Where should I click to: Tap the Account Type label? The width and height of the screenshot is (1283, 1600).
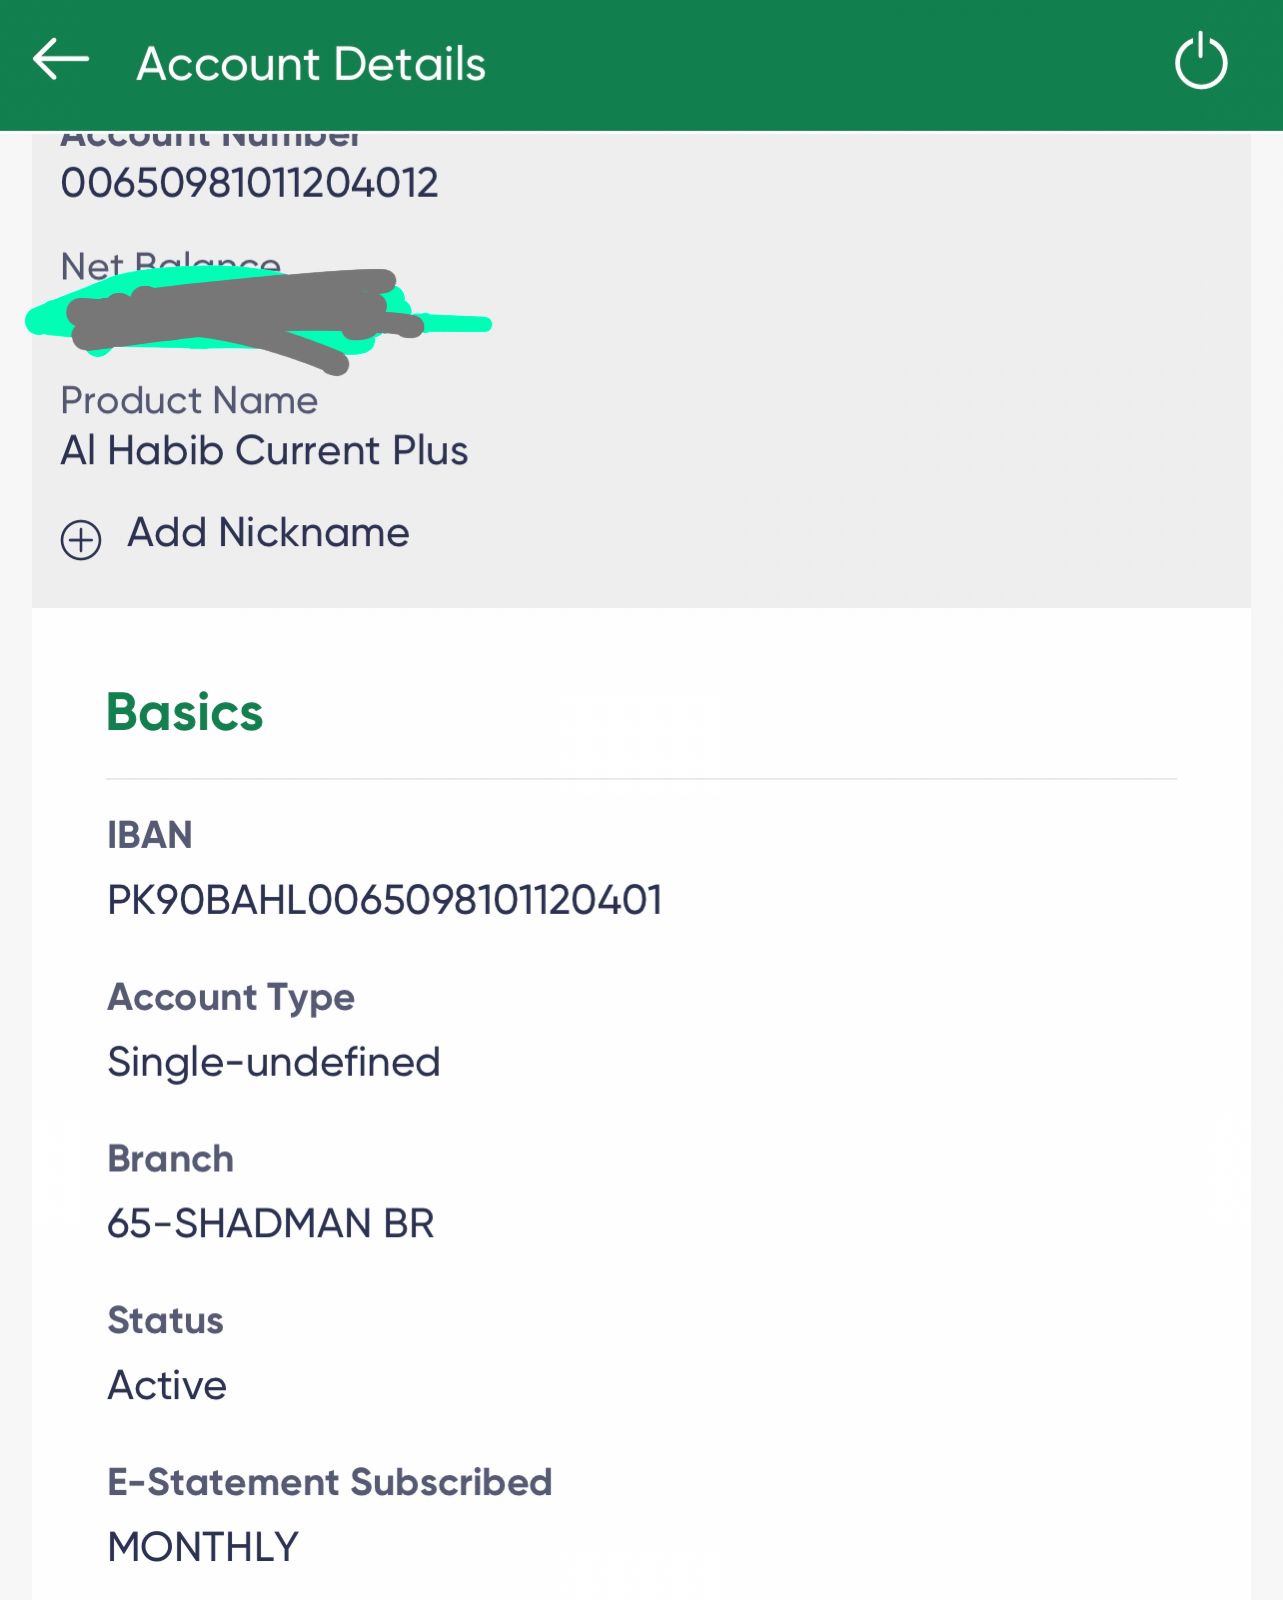coord(231,997)
